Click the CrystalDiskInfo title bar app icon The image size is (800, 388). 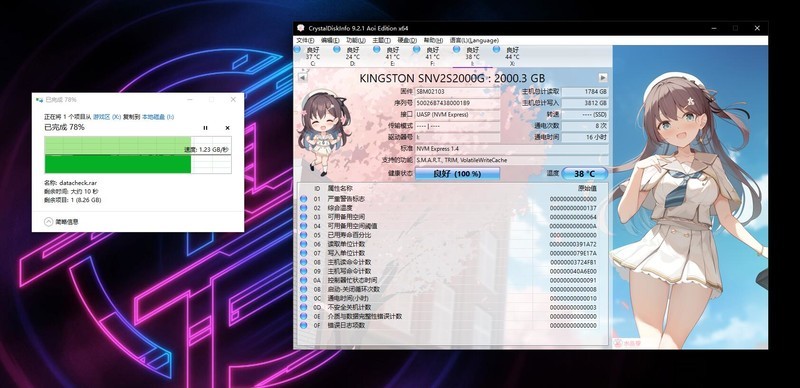tap(301, 28)
